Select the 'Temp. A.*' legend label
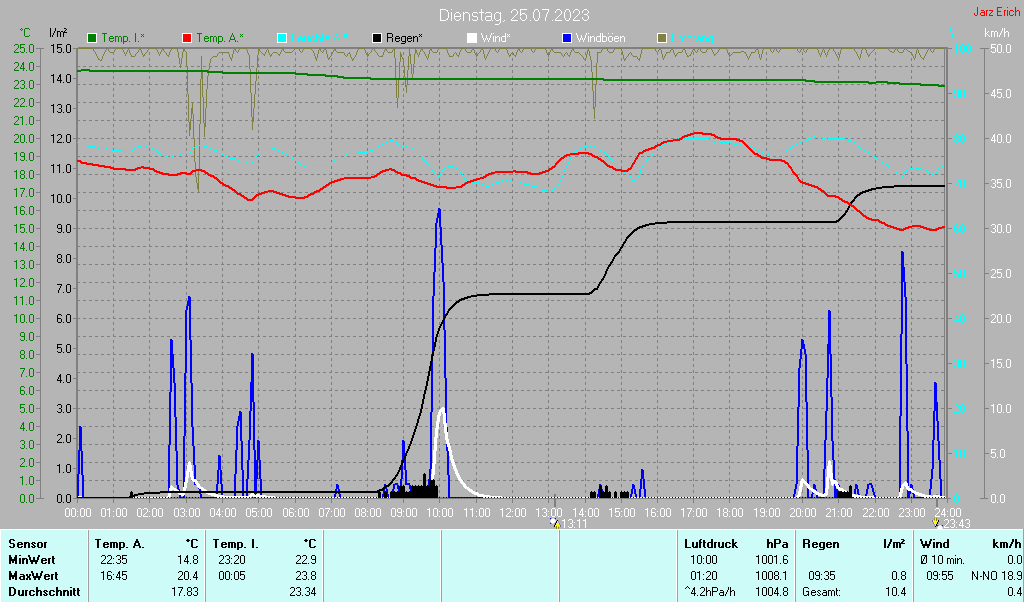This screenshot has width=1024, height=602. pyautogui.click(x=220, y=39)
